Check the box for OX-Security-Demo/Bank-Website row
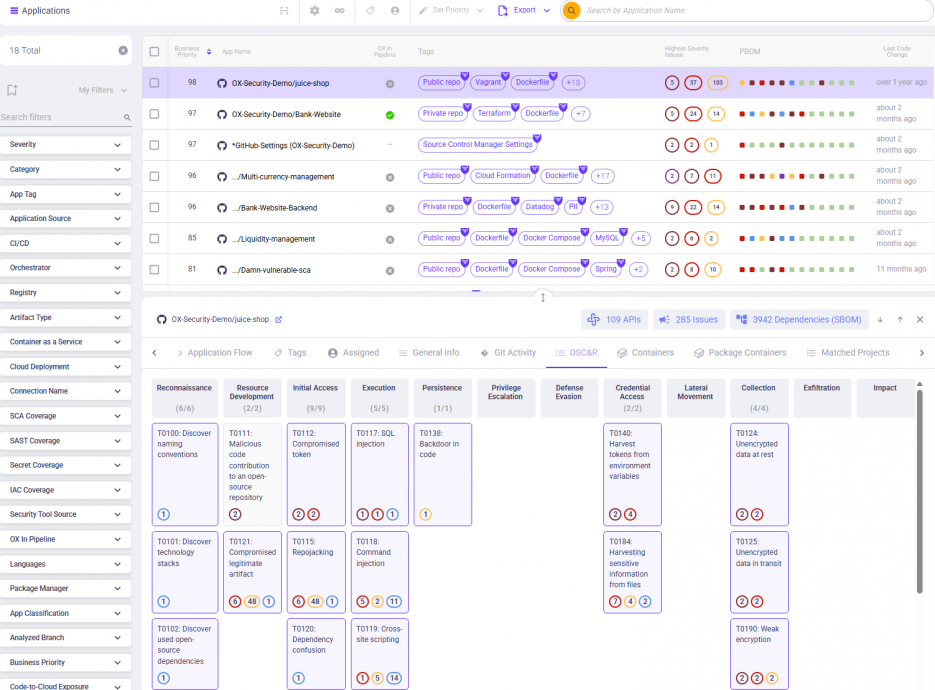 point(154,114)
